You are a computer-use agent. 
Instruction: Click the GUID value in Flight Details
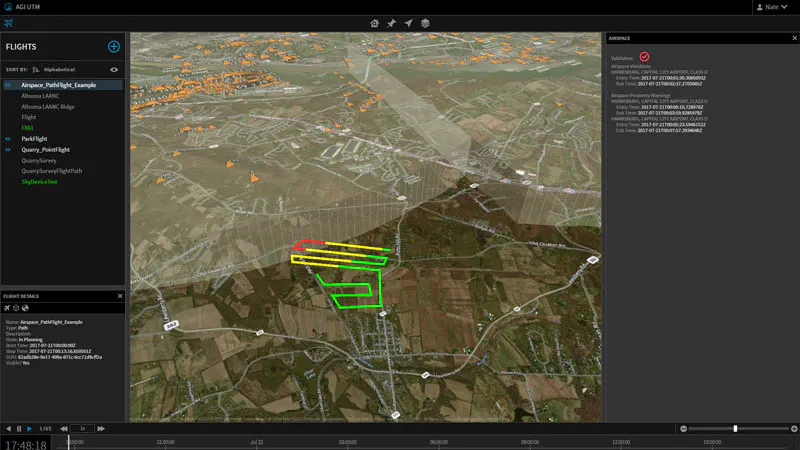coord(60,357)
